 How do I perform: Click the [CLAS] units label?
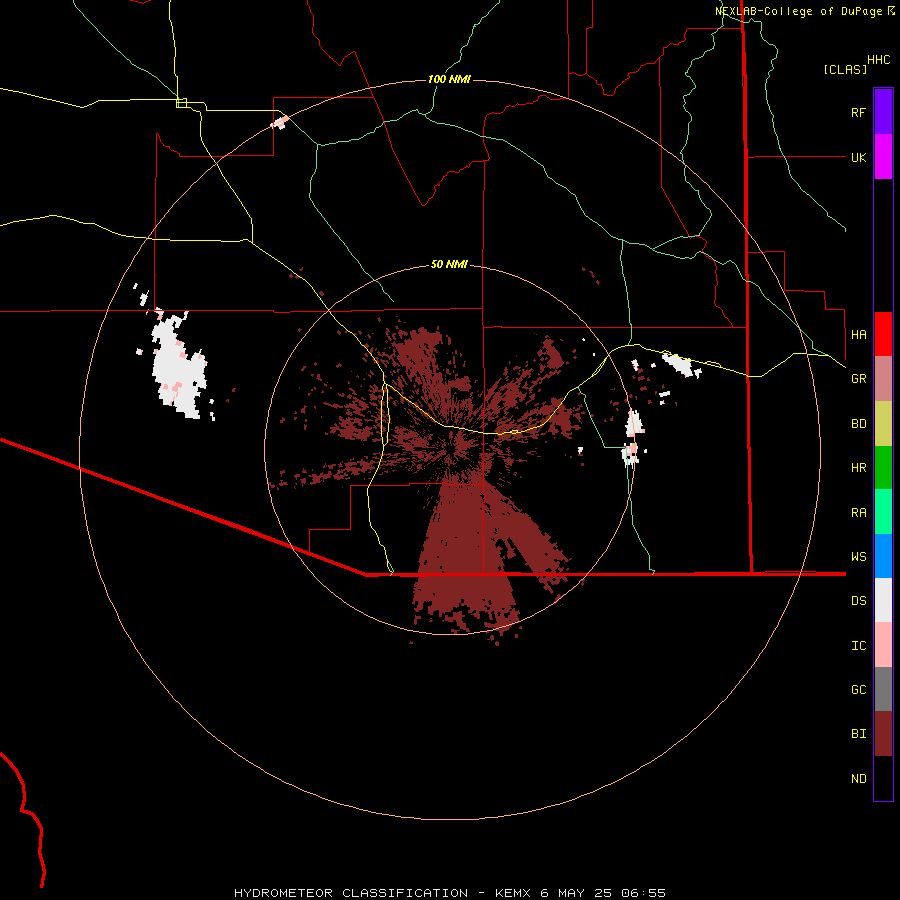click(845, 69)
